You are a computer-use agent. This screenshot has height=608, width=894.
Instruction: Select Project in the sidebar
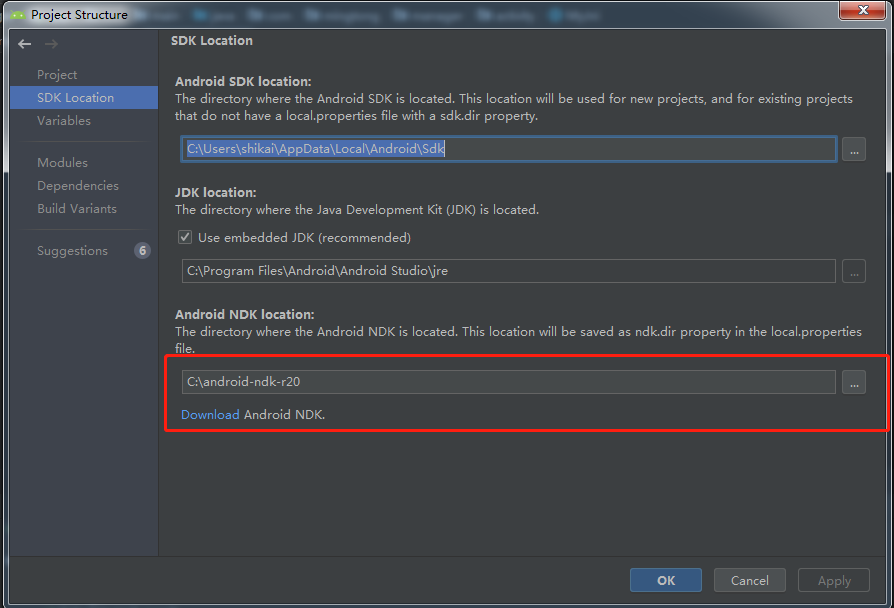click(x=57, y=74)
